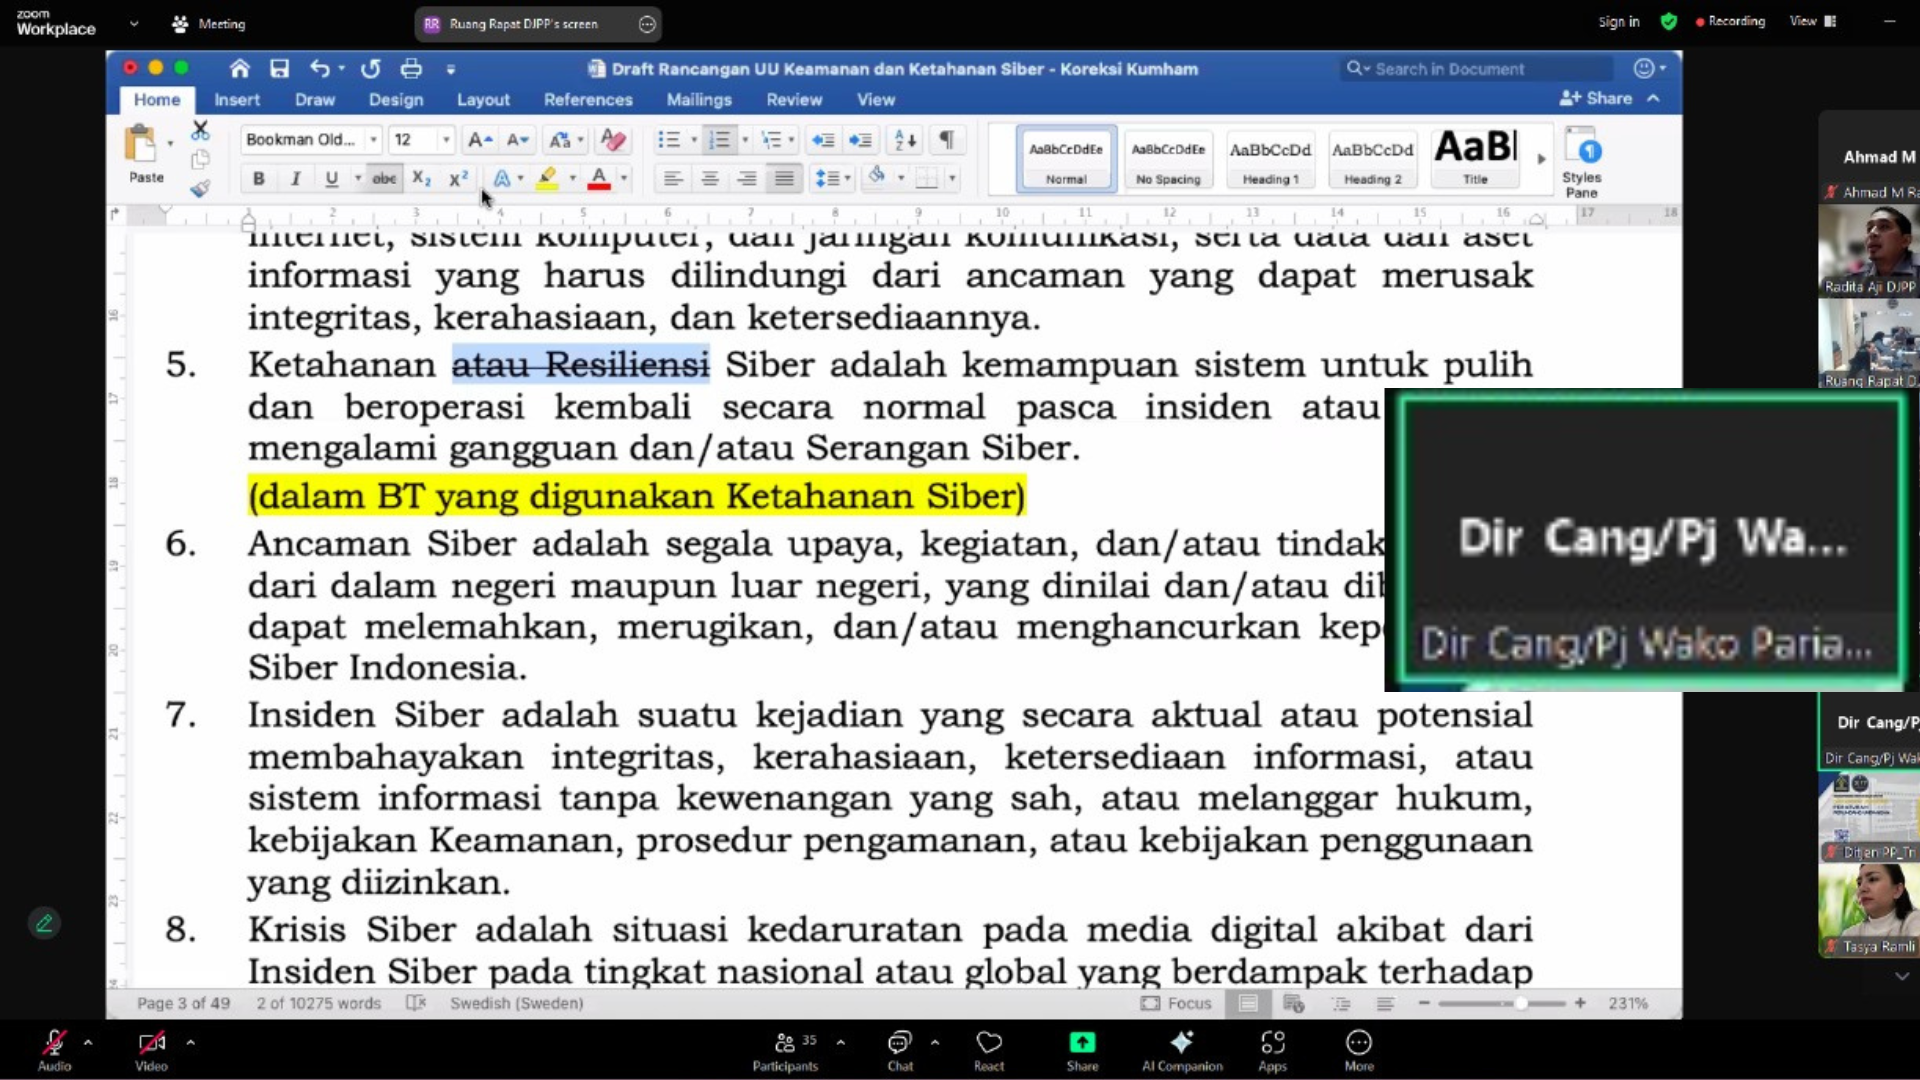
Task: Unmute audio in Zoom
Action: point(54,1050)
